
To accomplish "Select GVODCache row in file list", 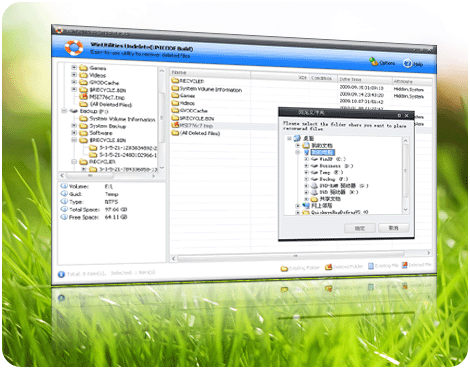I will [x=194, y=111].
